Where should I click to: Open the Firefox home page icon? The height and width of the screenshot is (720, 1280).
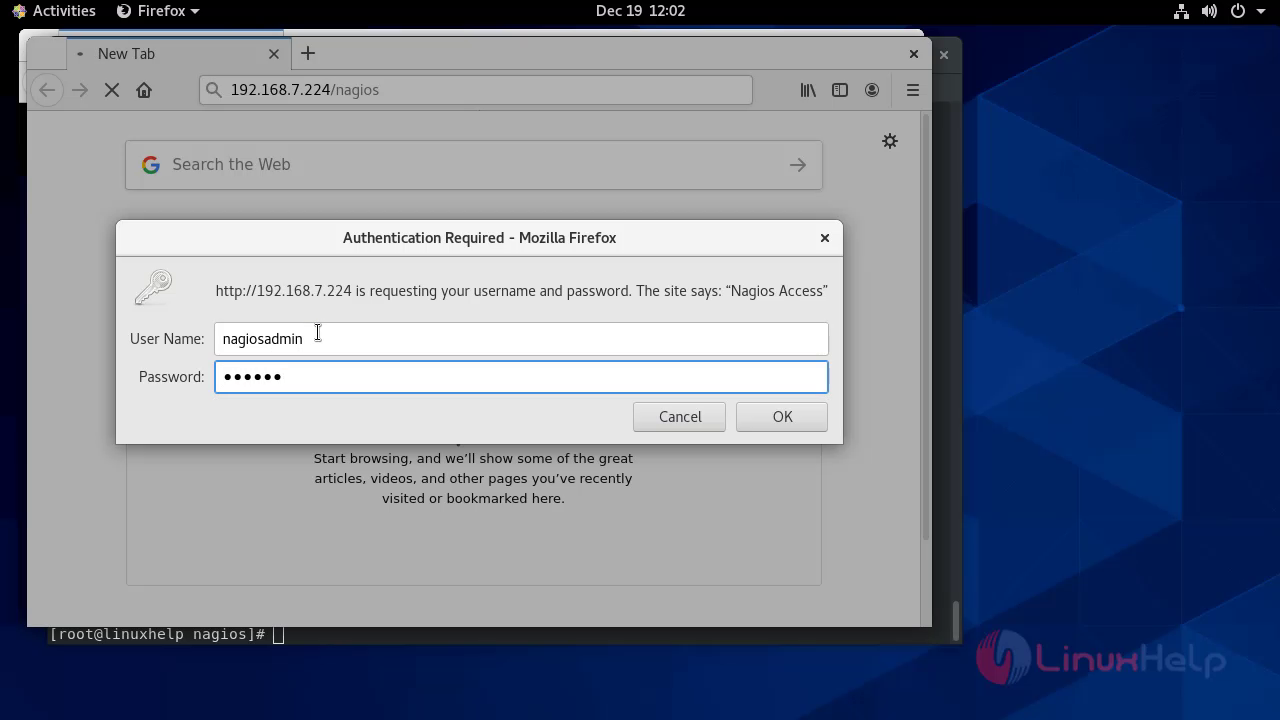tap(144, 90)
